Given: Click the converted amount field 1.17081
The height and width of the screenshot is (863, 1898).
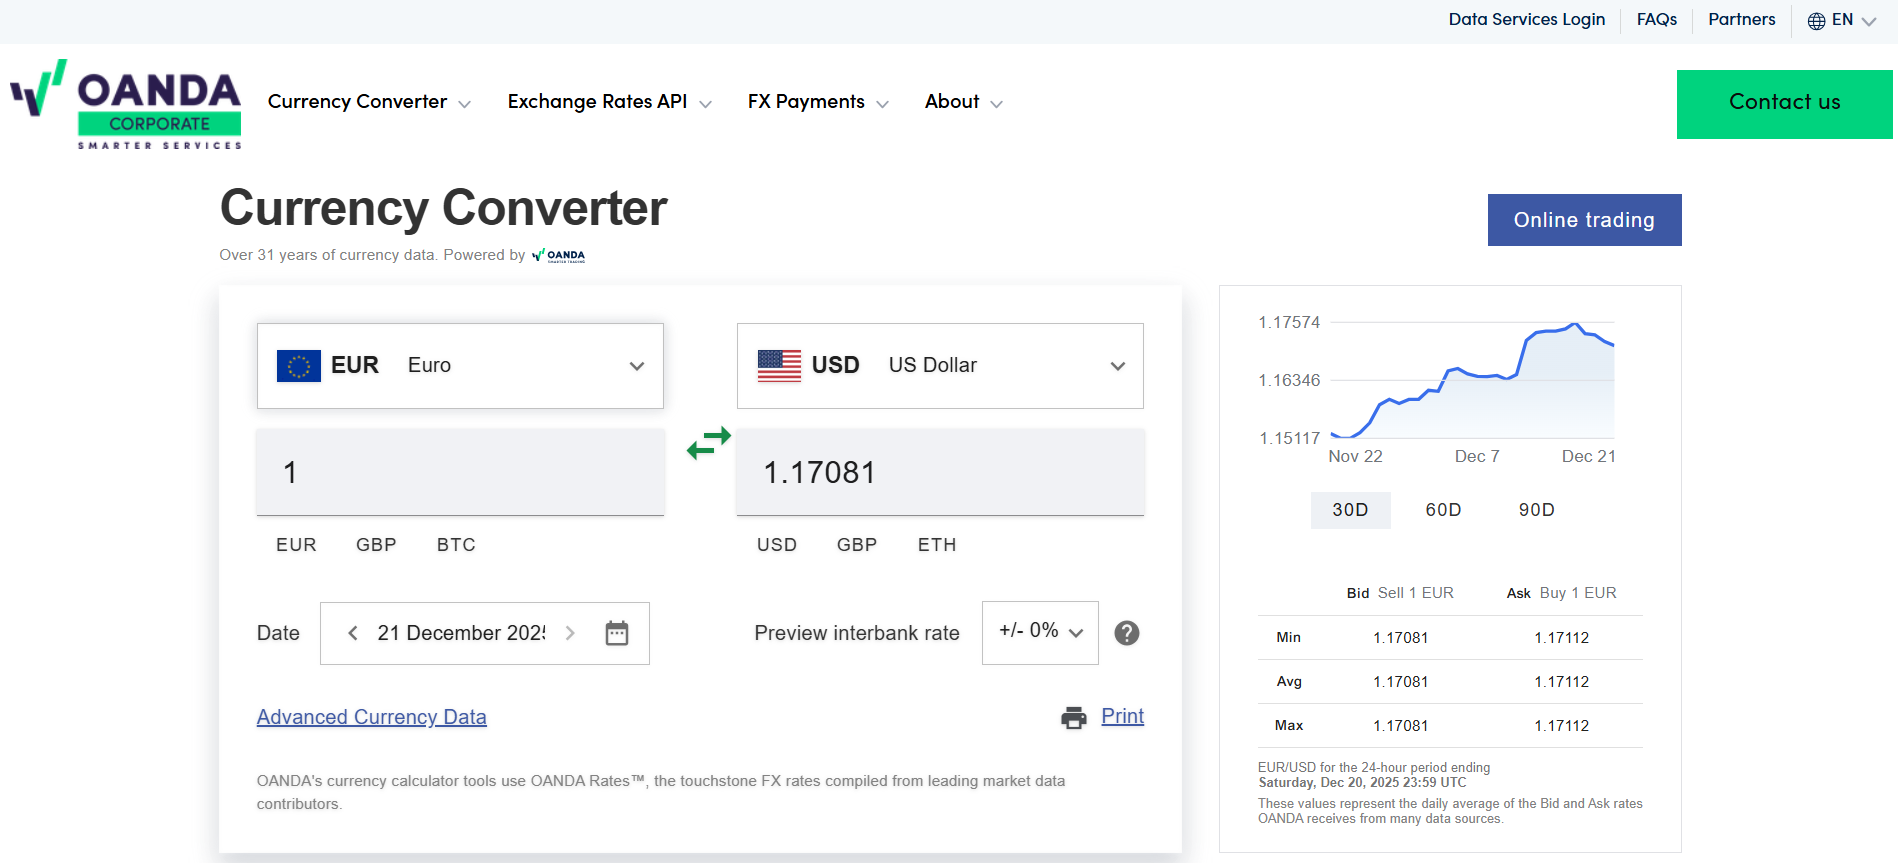Looking at the screenshot, I should (941, 472).
